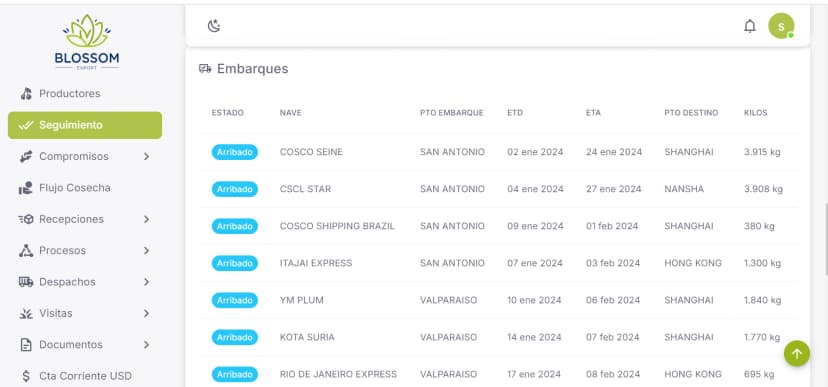Screen dimensions: 828x387
Task: Expand the Visitas submenu chevron
Action: click(146, 314)
